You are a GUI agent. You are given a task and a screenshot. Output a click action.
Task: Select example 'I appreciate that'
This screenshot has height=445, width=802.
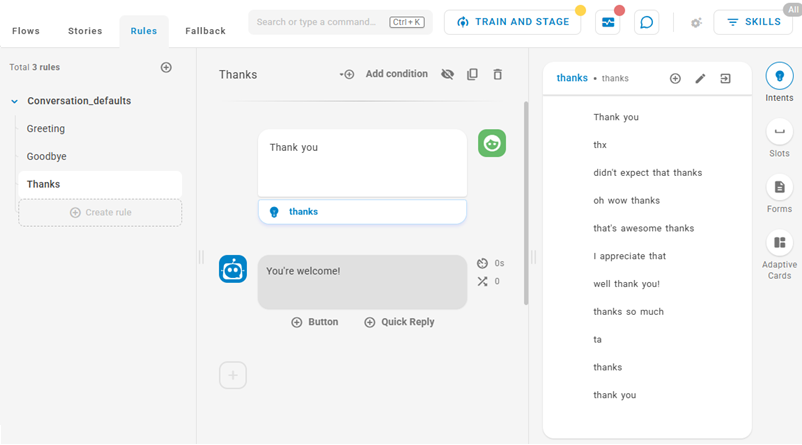click(x=630, y=256)
